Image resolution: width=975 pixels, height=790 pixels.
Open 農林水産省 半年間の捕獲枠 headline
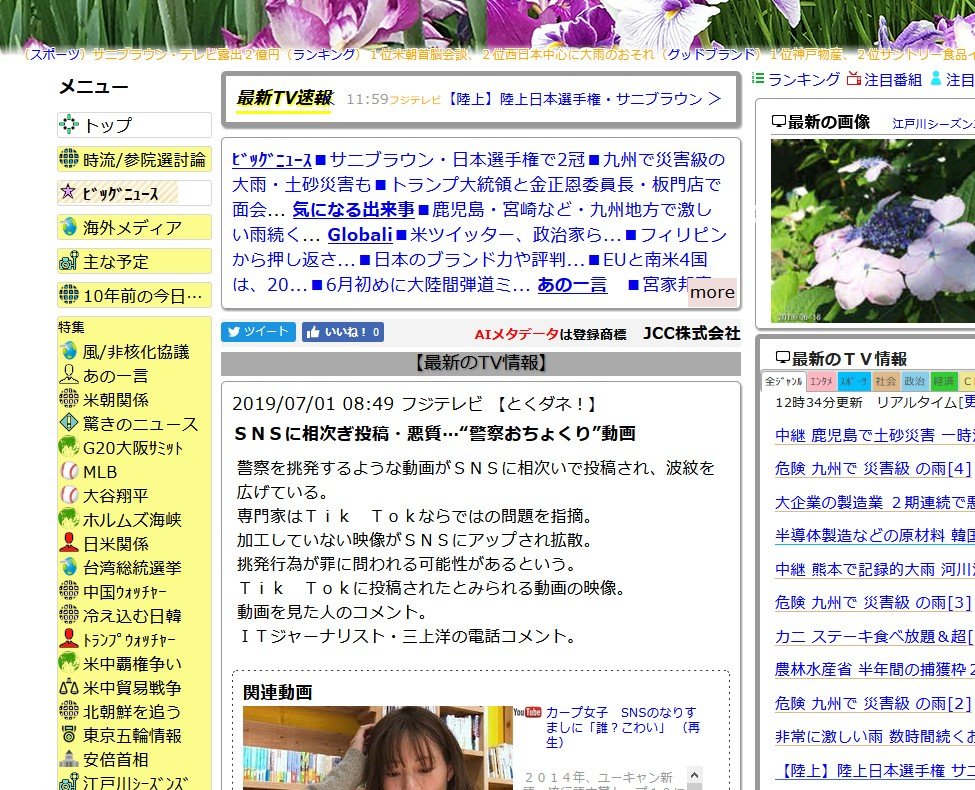point(875,669)
